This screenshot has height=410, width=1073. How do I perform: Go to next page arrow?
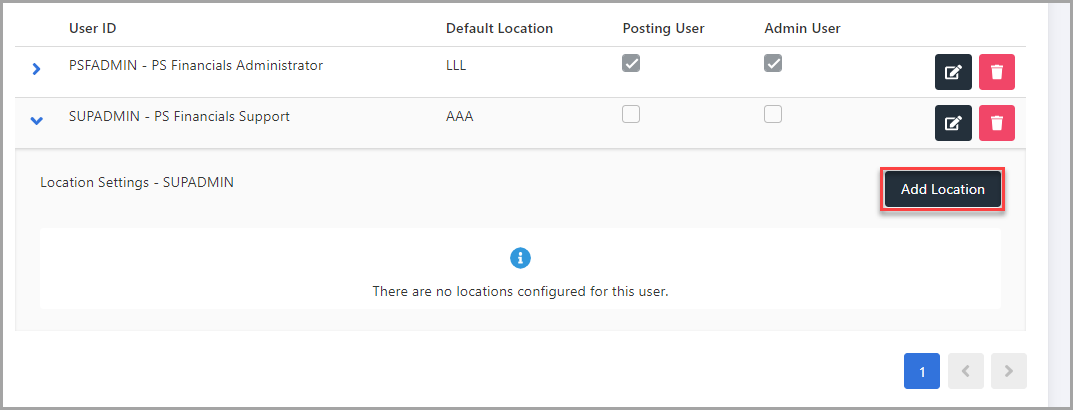(1009, 371)
